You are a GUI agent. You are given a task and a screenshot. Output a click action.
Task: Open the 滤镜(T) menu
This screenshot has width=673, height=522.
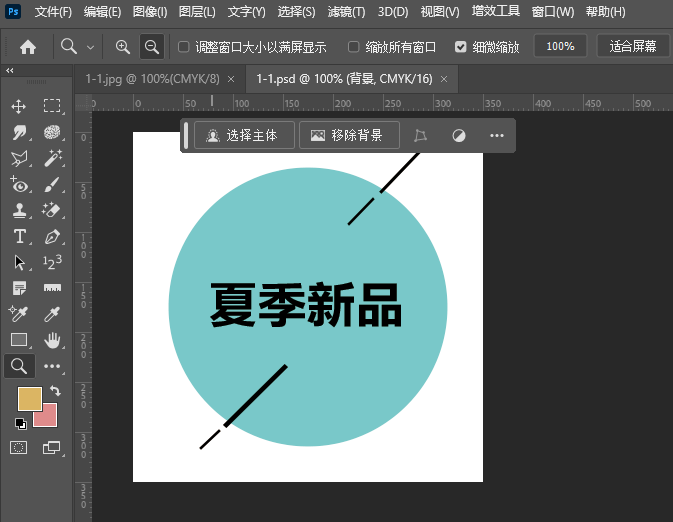tap(346, 12)
